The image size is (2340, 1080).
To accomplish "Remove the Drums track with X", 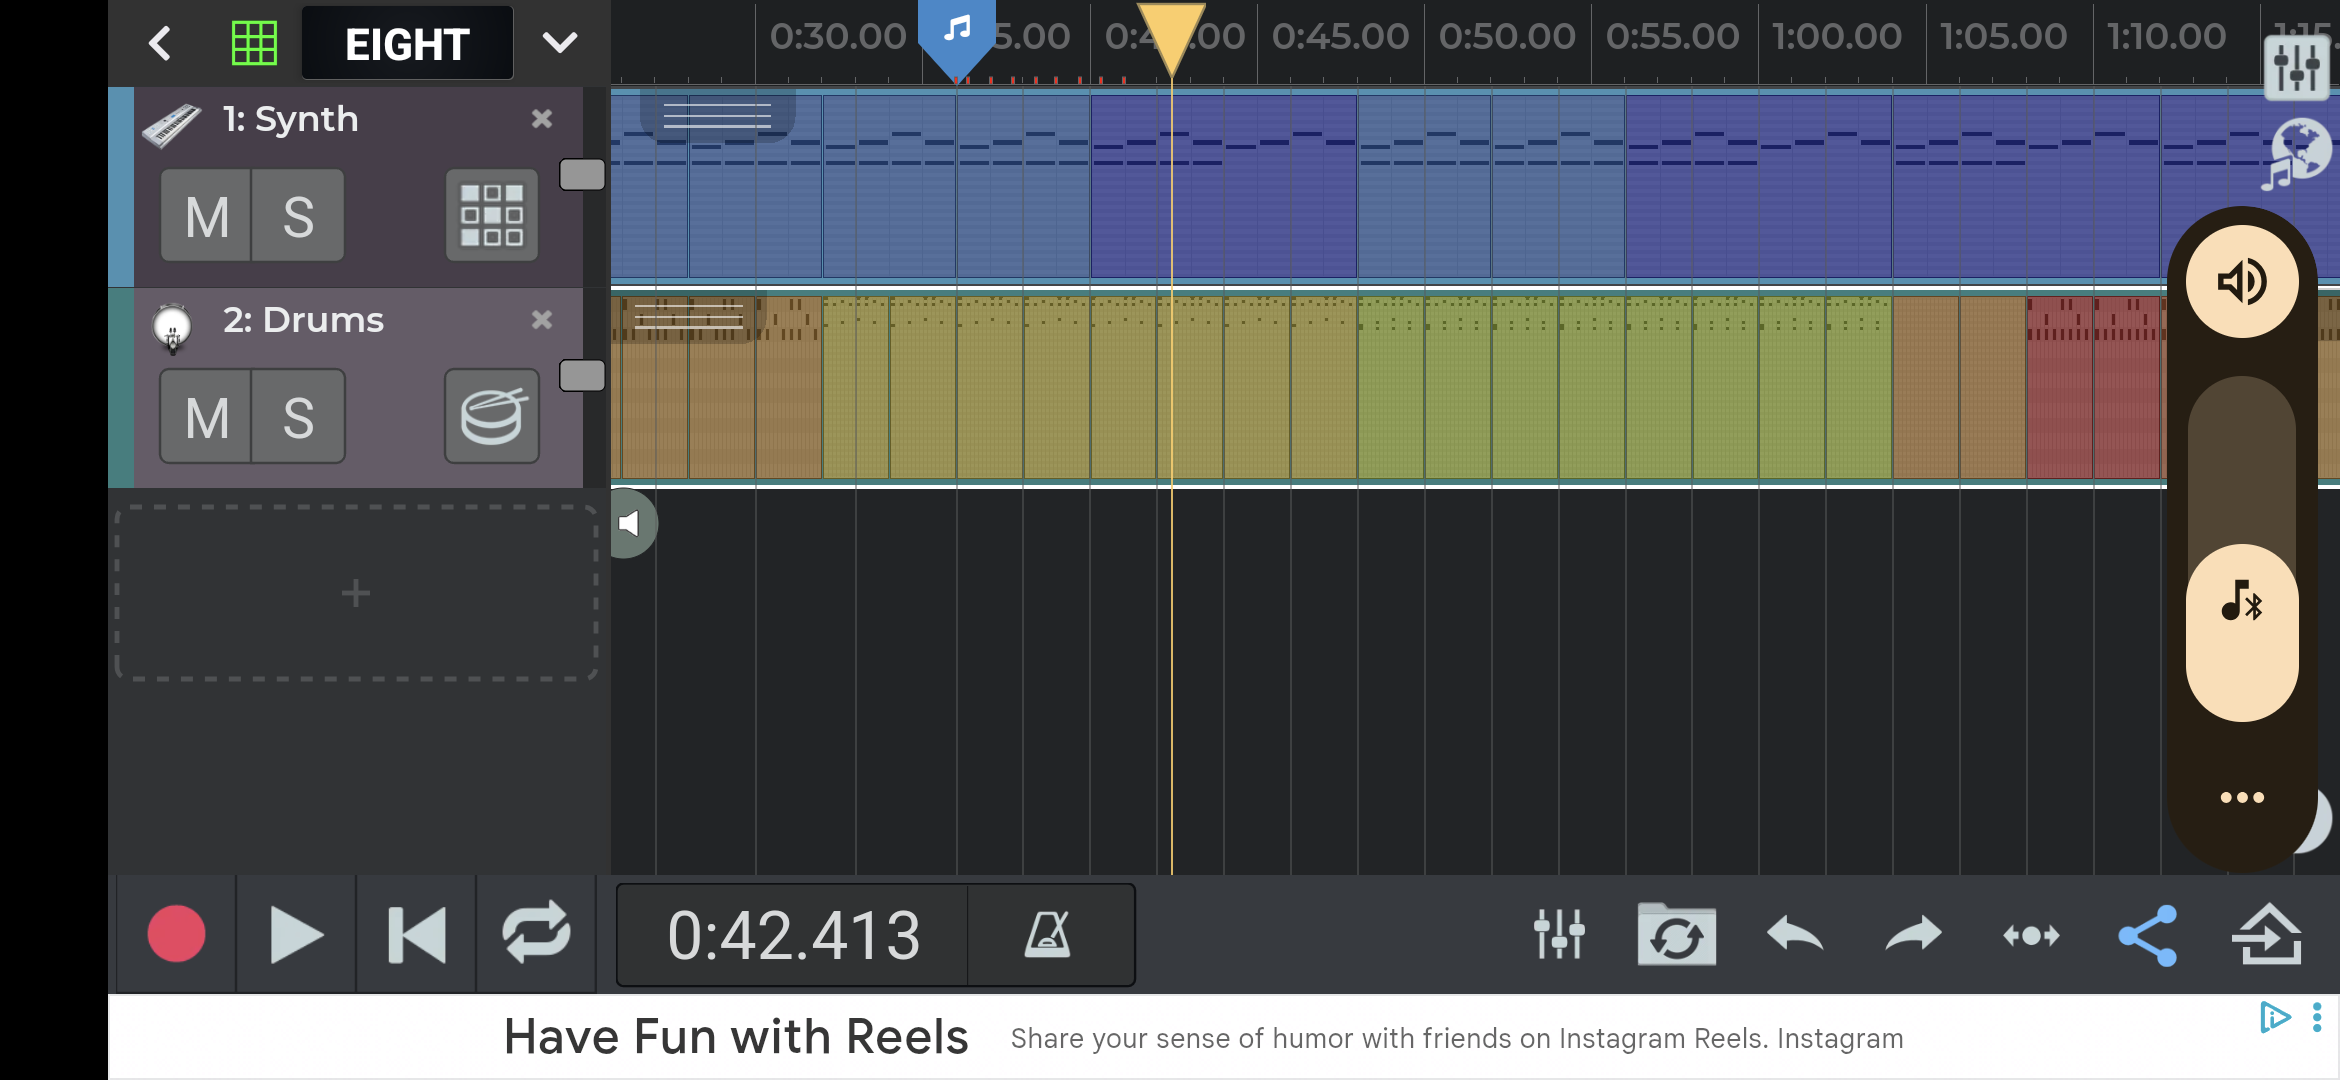I will pos(542,320).
